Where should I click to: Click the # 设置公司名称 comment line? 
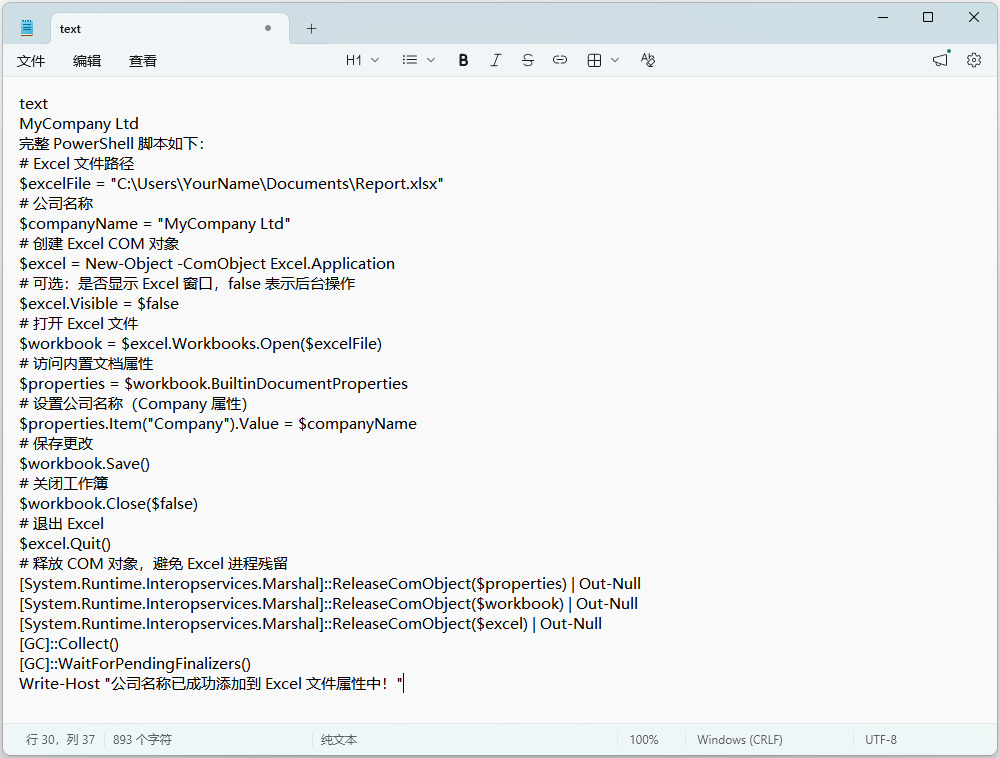click(x=133, y=404)
